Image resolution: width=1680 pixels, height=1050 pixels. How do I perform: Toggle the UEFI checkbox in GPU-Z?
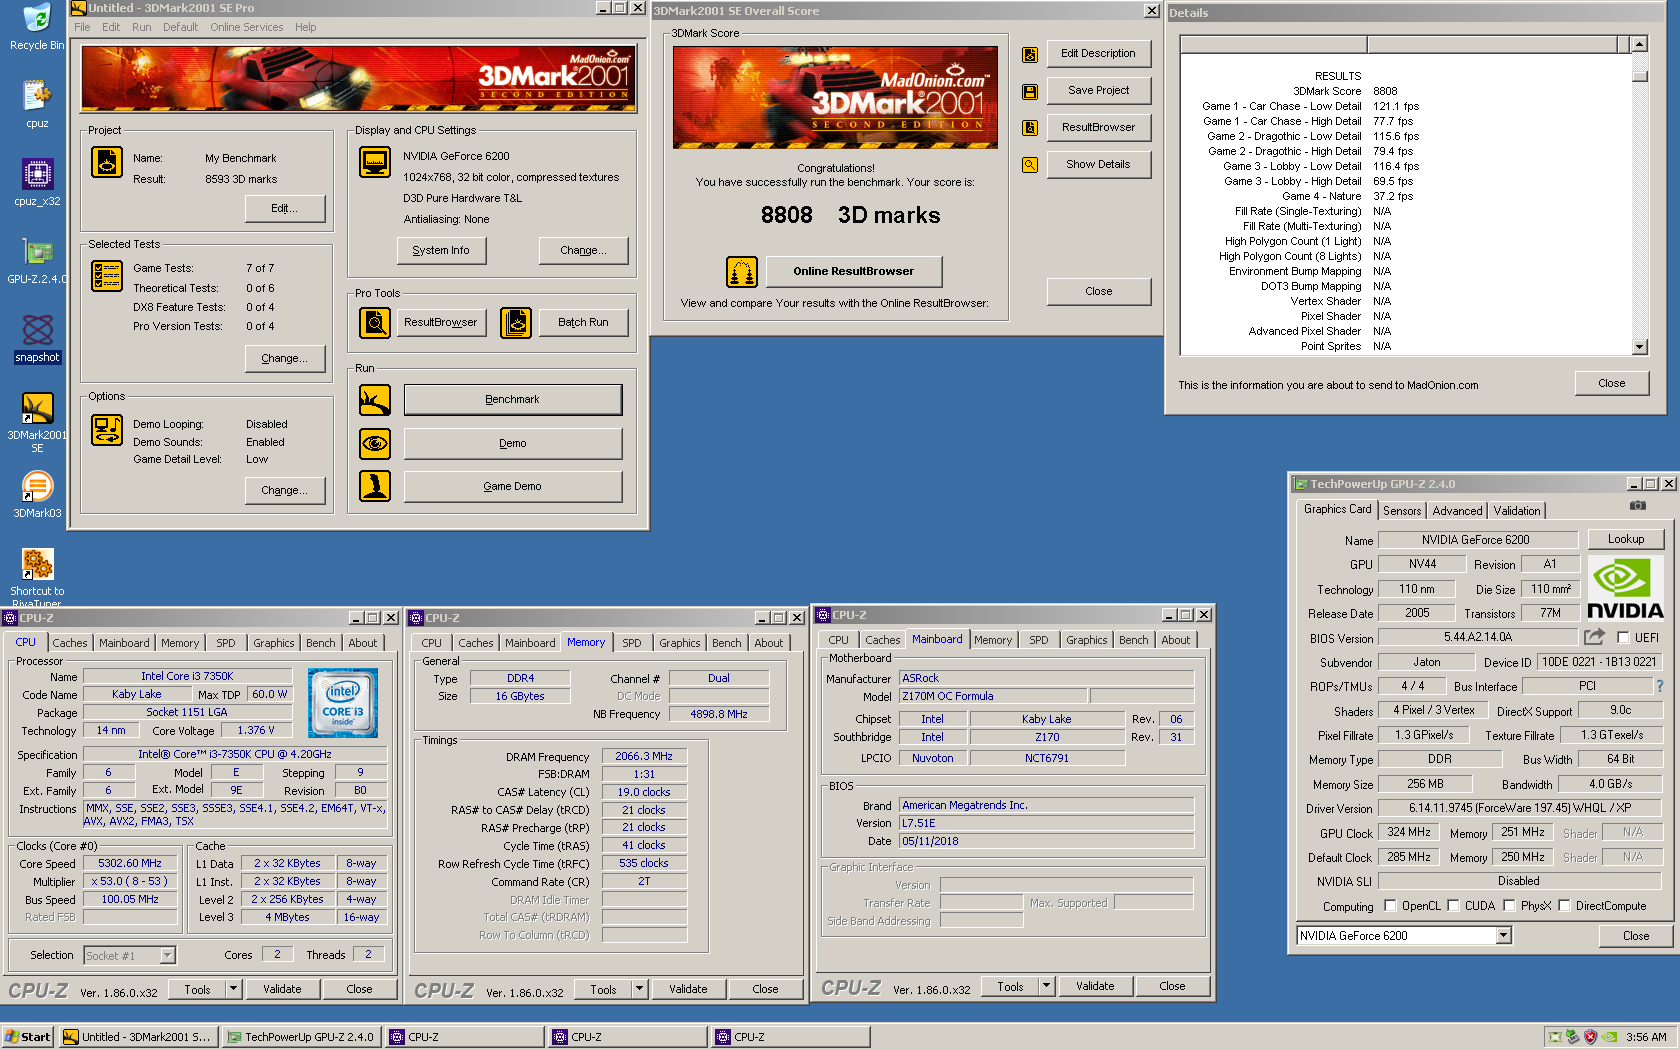(1621, 637)
